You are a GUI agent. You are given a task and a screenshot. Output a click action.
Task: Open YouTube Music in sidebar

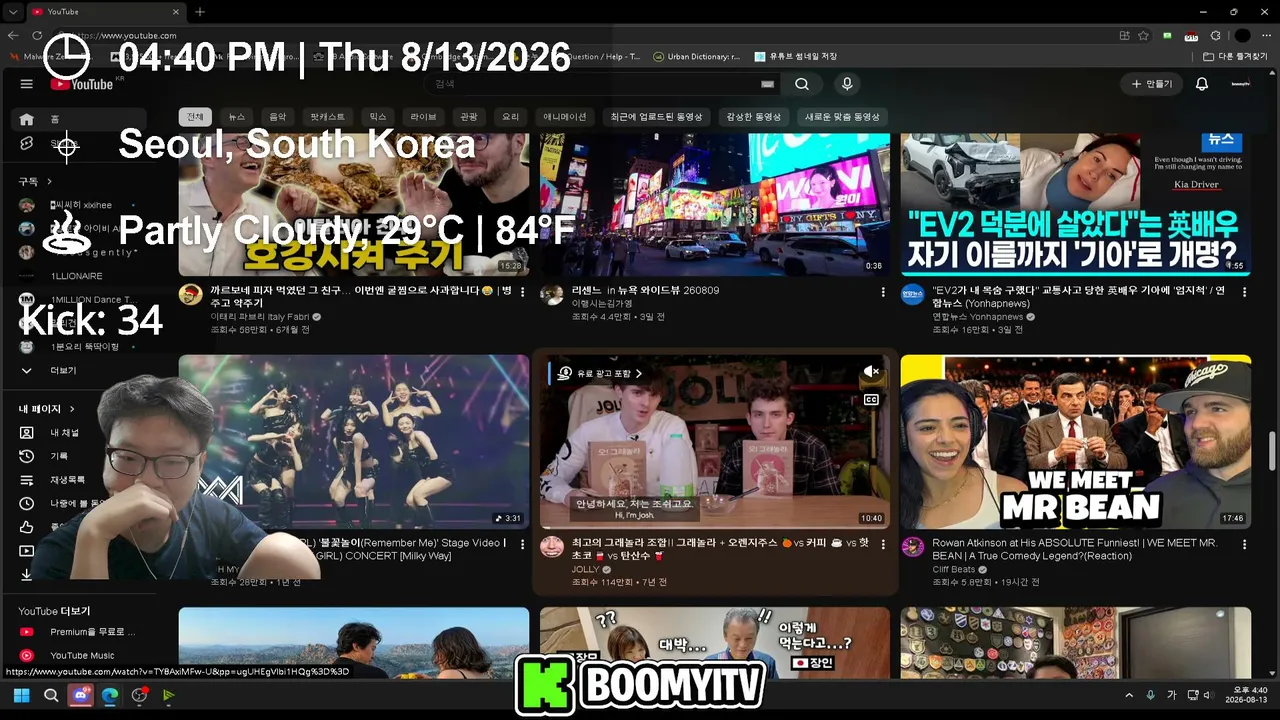78,656
